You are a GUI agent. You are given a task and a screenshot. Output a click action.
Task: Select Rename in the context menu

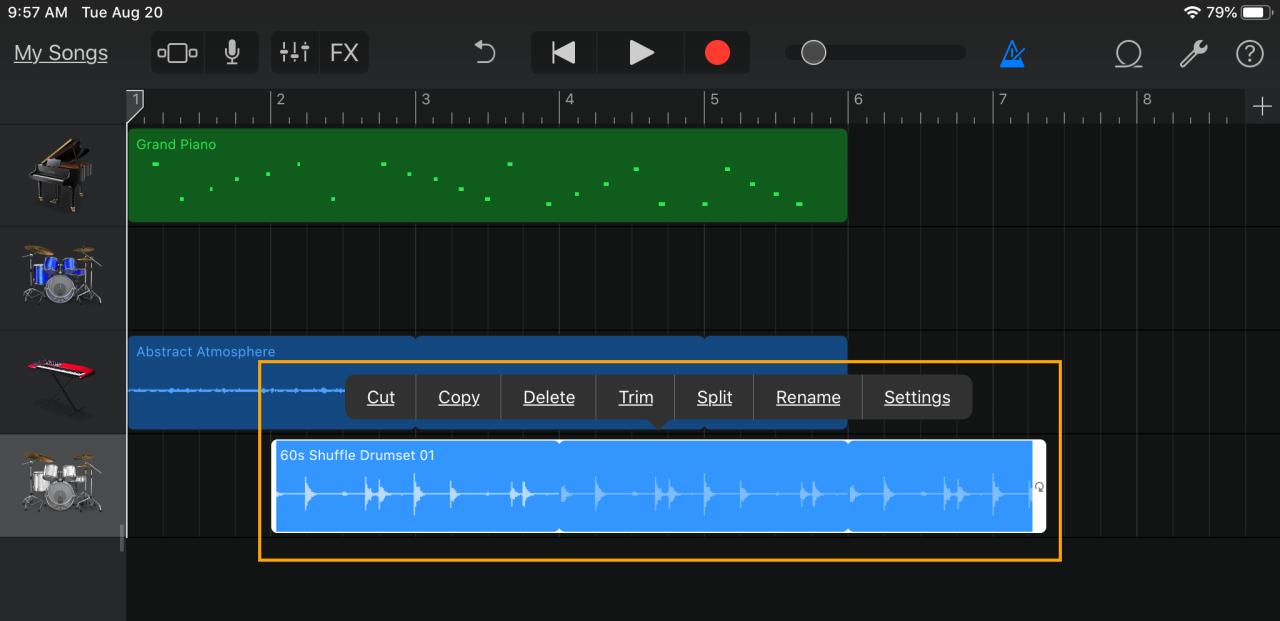click(807, 397)
